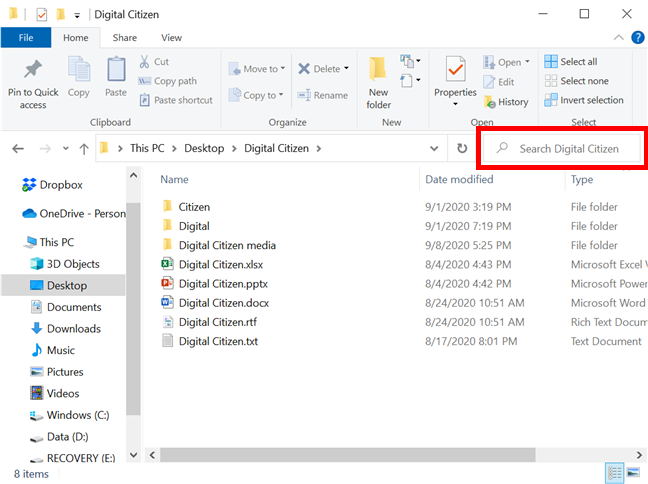Open 3D Objects in sidebar

coord(65,264)
